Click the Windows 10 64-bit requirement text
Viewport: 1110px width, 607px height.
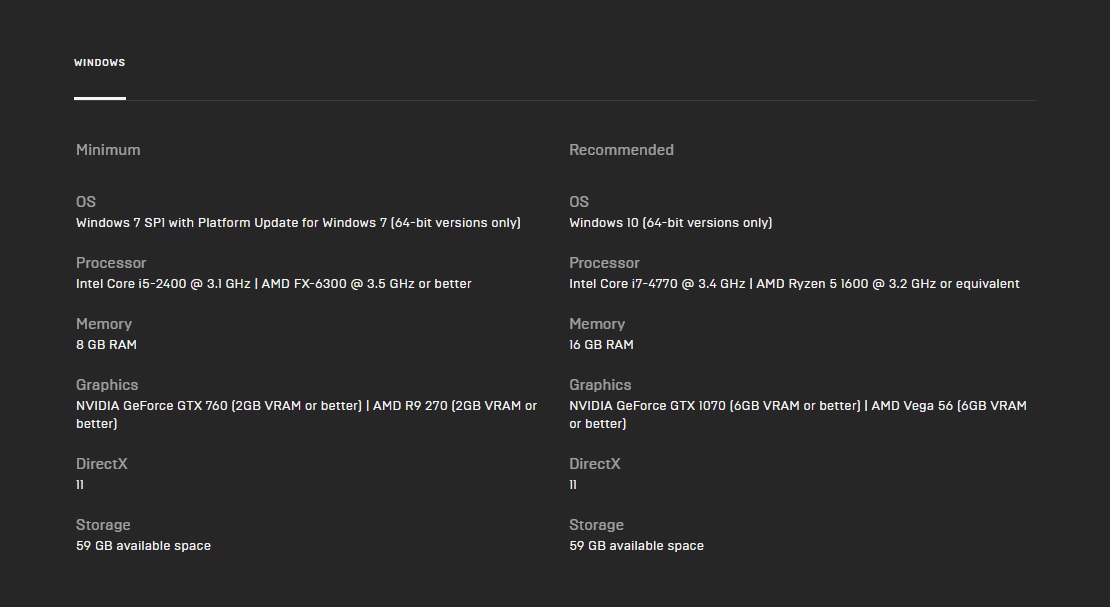(x=670, y=223)
